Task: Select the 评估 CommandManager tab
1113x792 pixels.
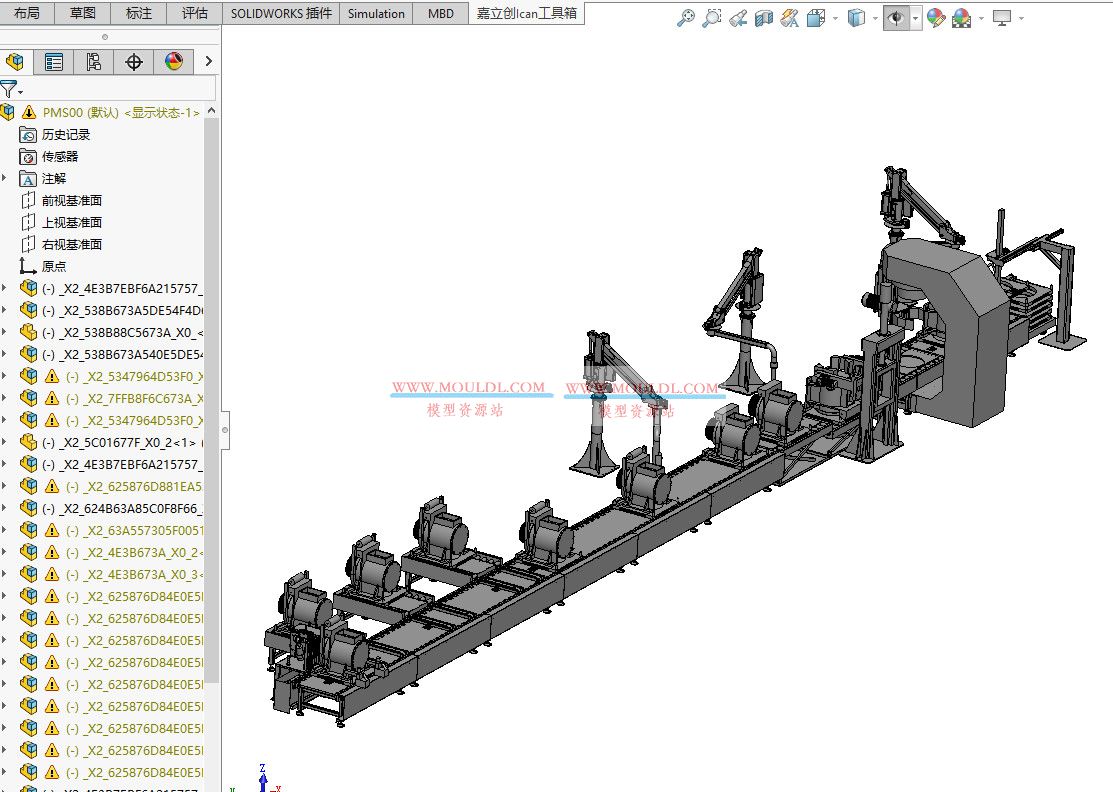Action: point(194,14)
